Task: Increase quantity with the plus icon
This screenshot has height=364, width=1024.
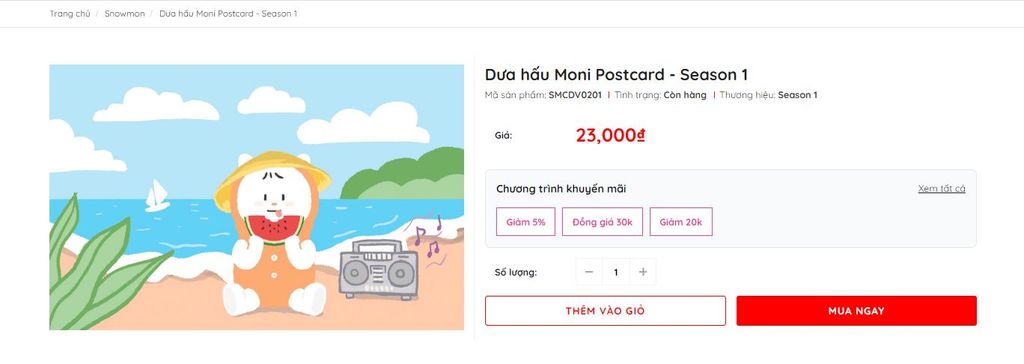Action: pos(643,272)
